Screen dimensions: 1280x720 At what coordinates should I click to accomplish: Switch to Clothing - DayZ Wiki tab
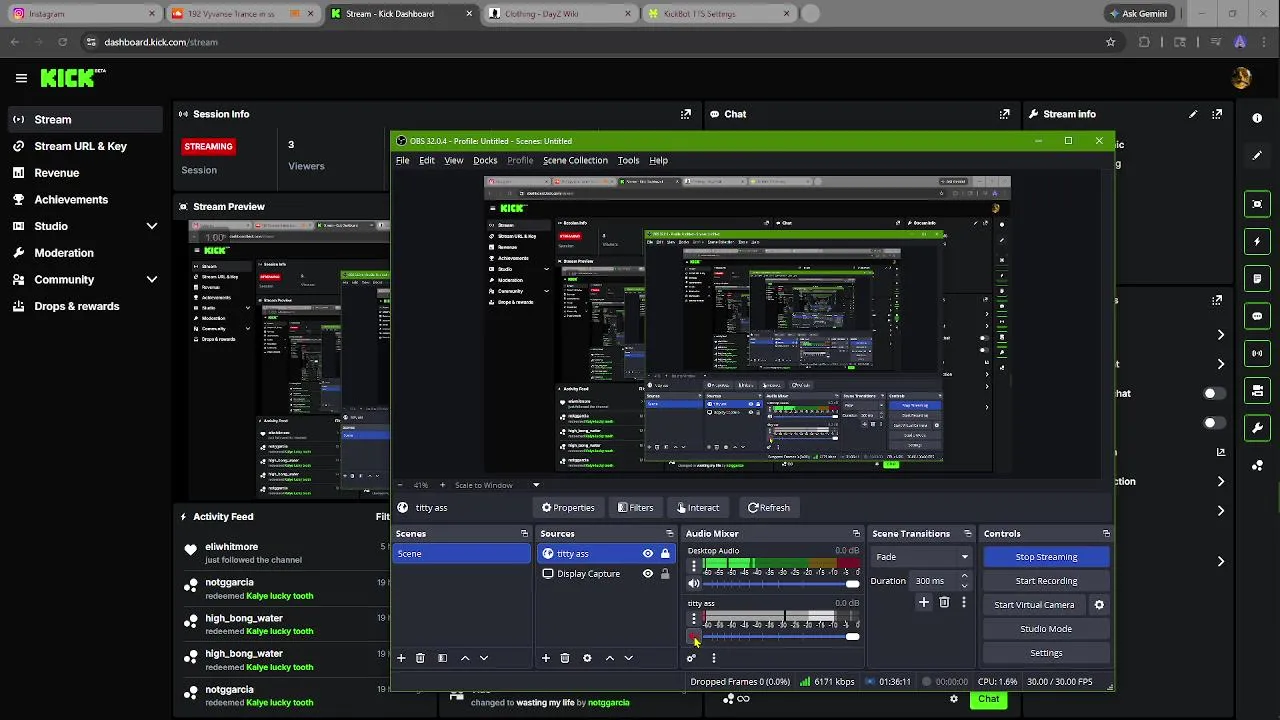pos(562,14)
